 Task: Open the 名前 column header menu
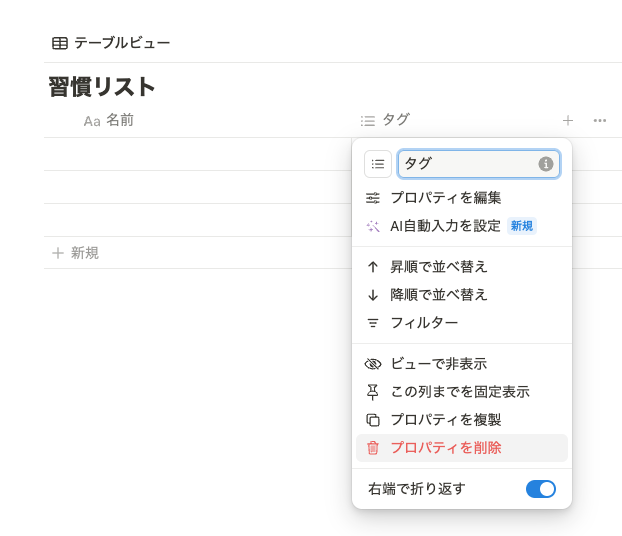coord(119,120)
